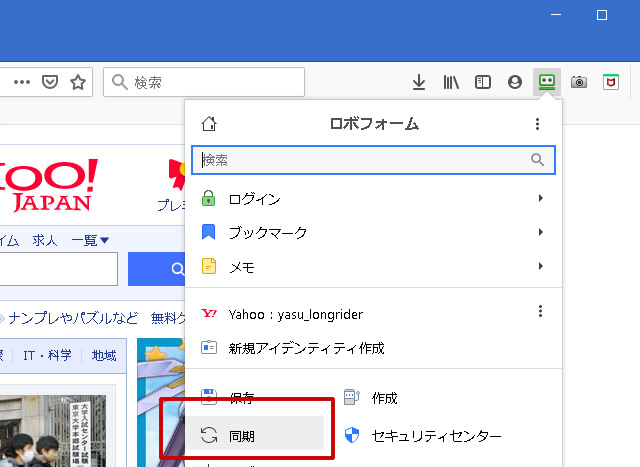Click the Firefox downloads arrow icon

click(x=419, y=82)
